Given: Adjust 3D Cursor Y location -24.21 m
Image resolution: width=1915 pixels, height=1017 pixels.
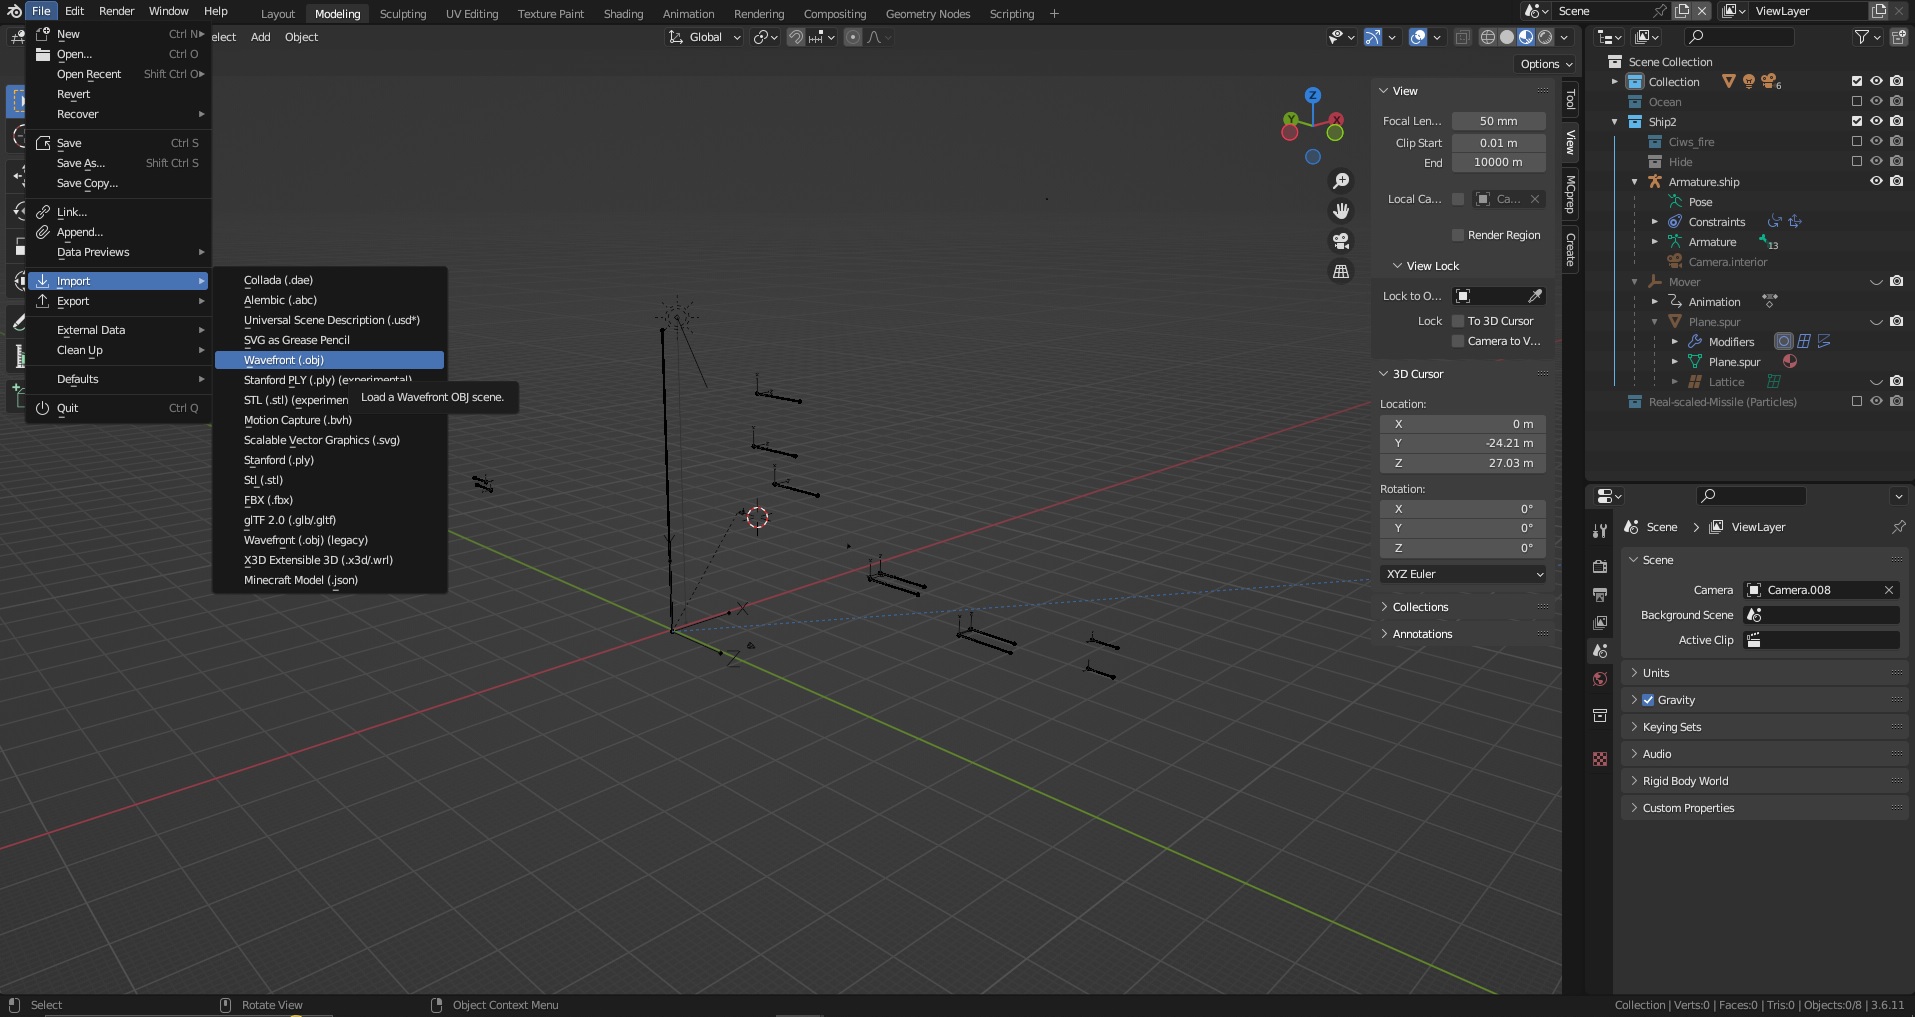Looking at the screenshot, I should 1463,443.
